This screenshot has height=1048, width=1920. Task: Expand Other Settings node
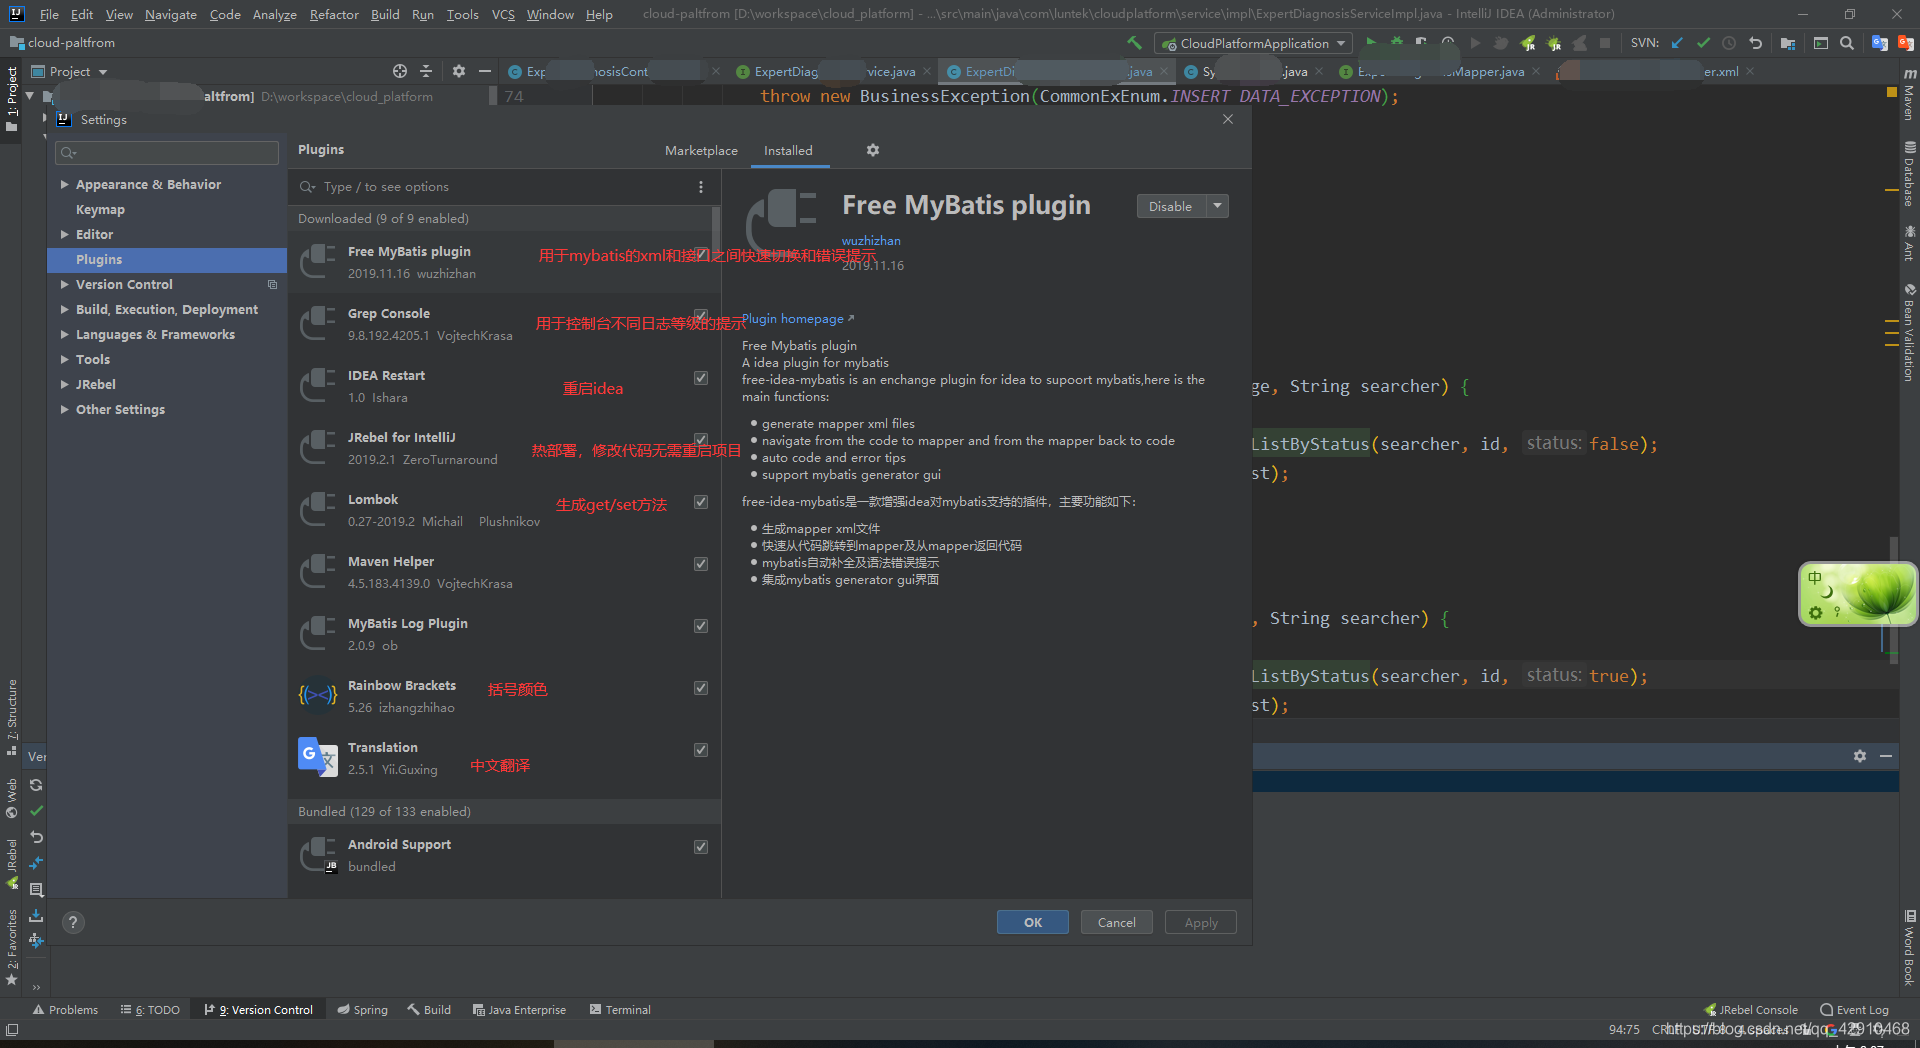coord(64,410)
